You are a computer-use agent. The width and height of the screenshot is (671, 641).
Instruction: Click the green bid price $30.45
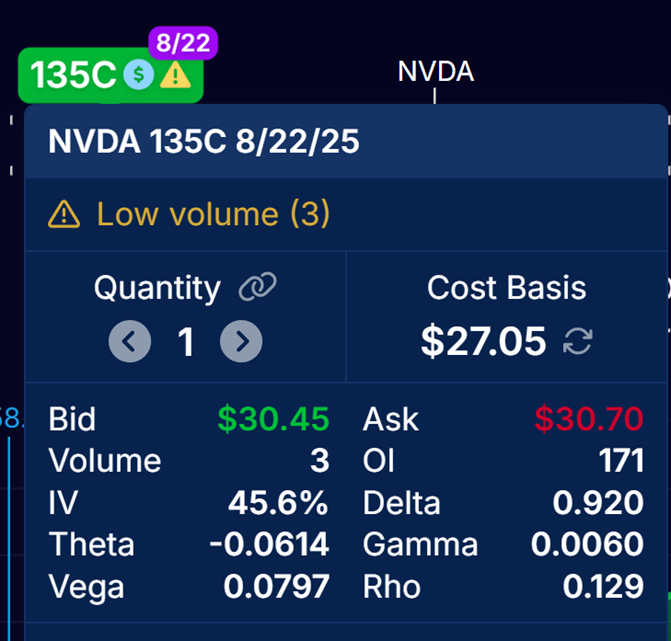pos(273,420)
